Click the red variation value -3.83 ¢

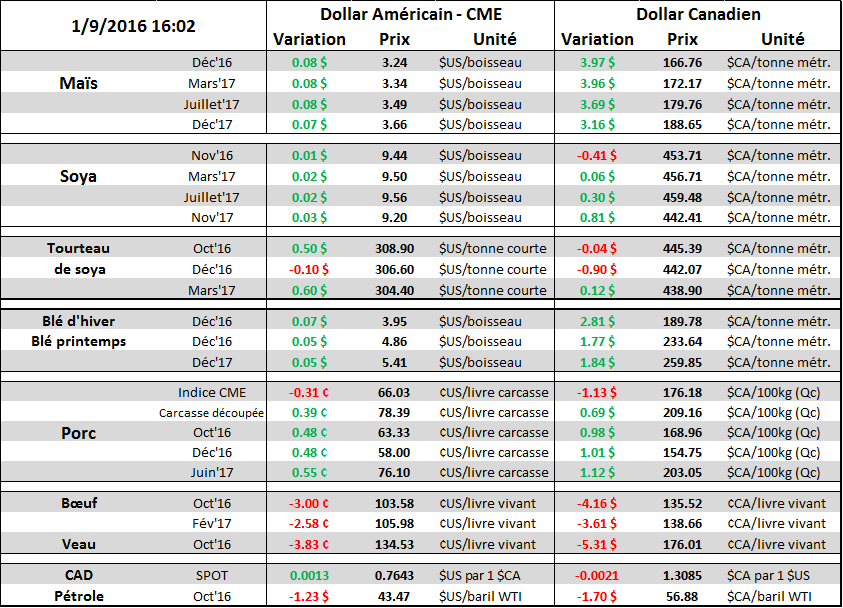click(x=308, y=544)
